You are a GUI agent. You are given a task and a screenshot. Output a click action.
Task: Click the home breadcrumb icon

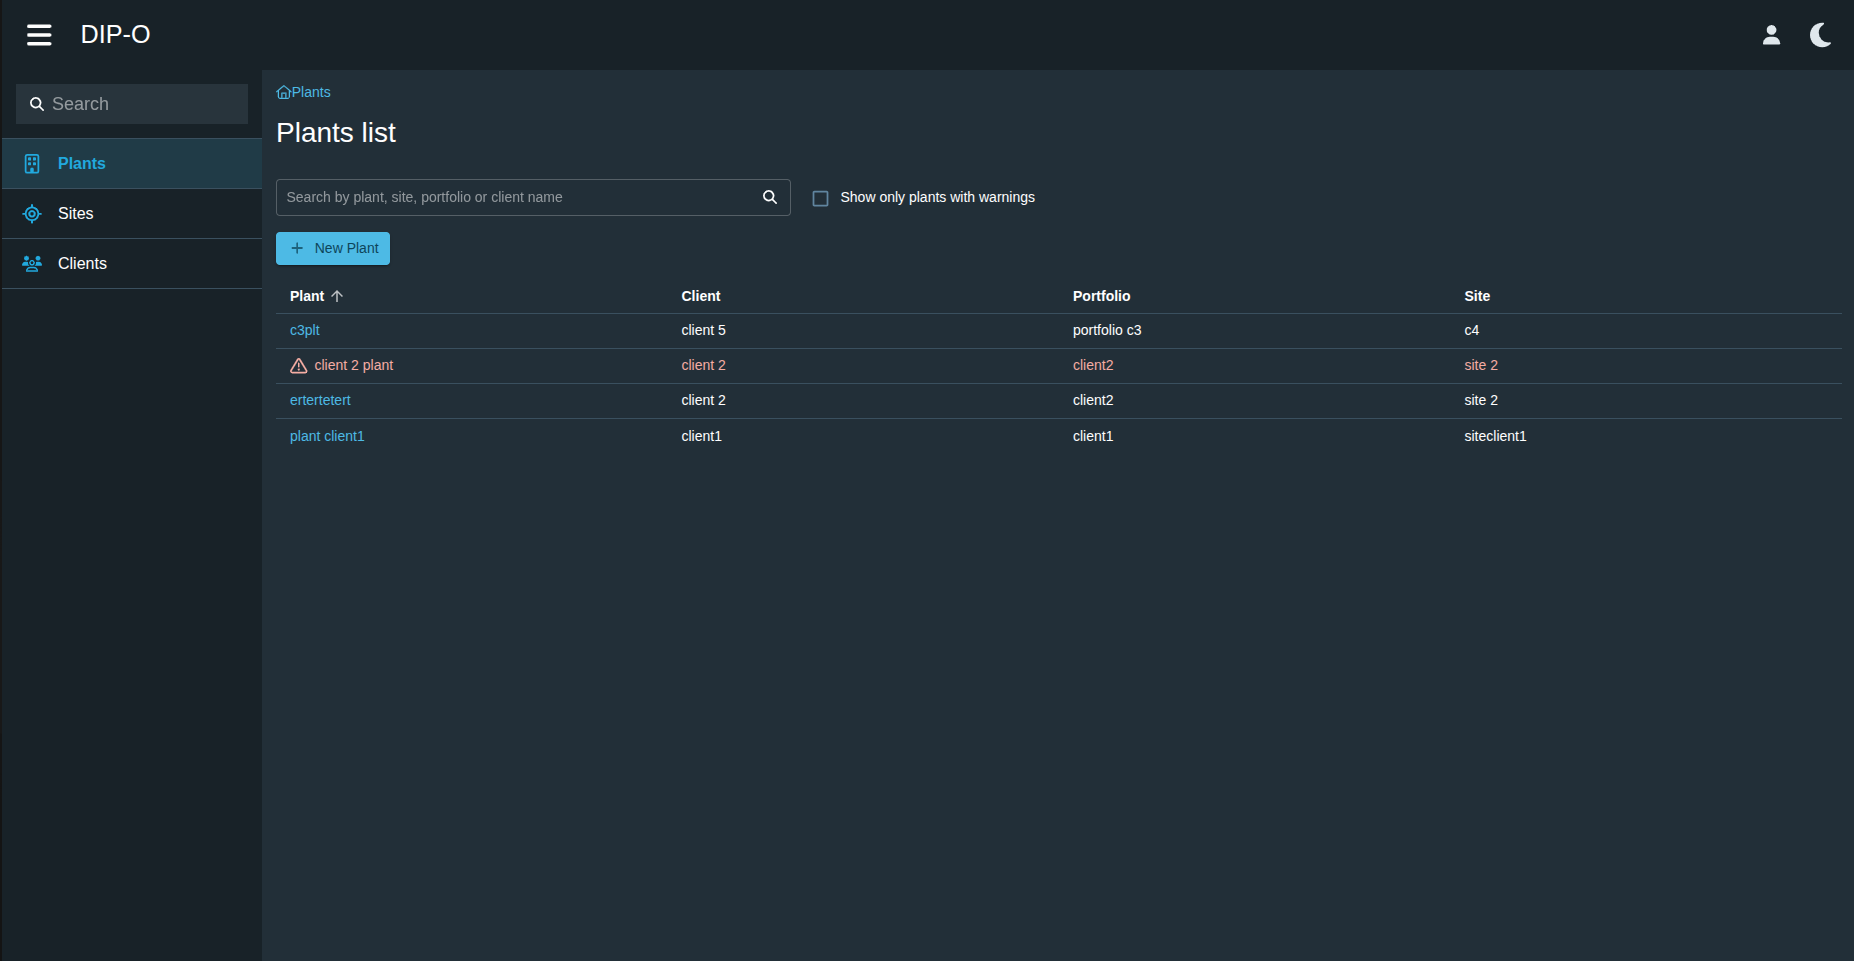tap(283, 92)
